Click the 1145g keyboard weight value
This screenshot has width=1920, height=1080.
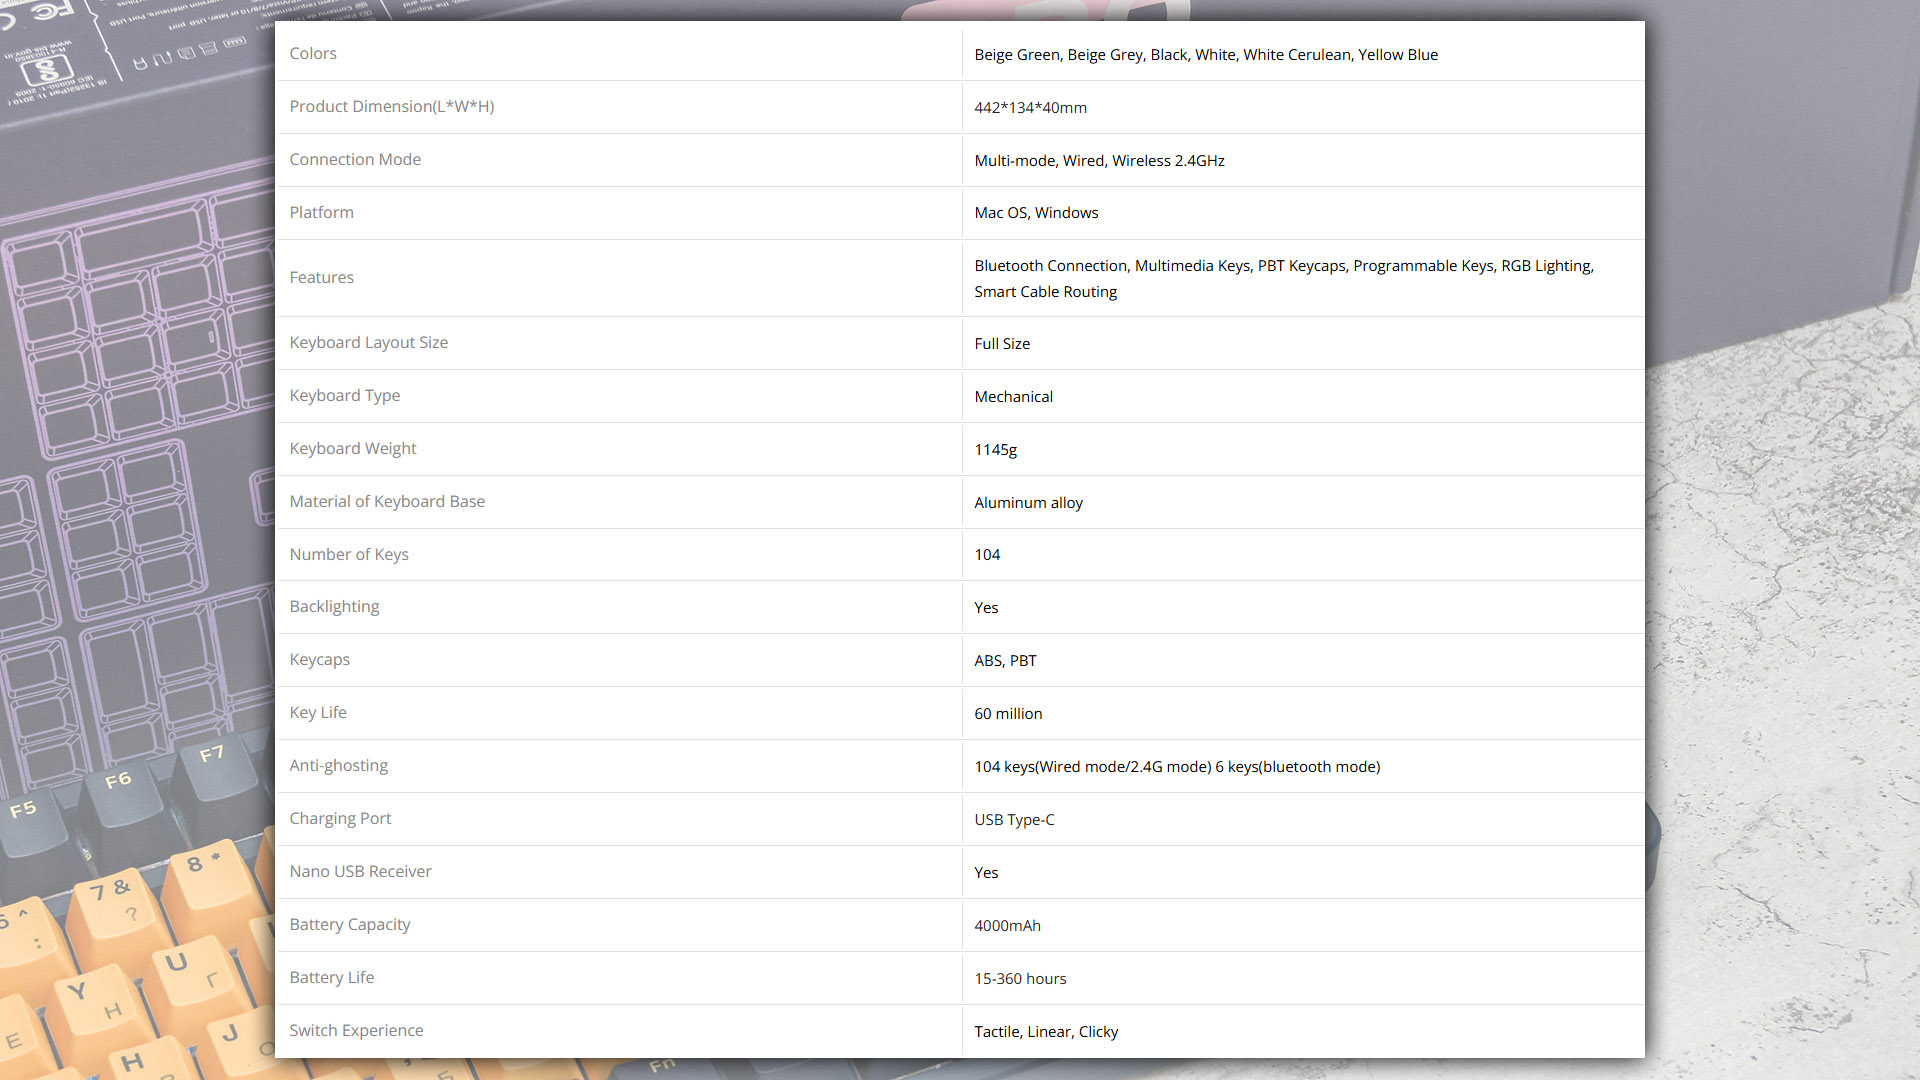click(995, 450)
